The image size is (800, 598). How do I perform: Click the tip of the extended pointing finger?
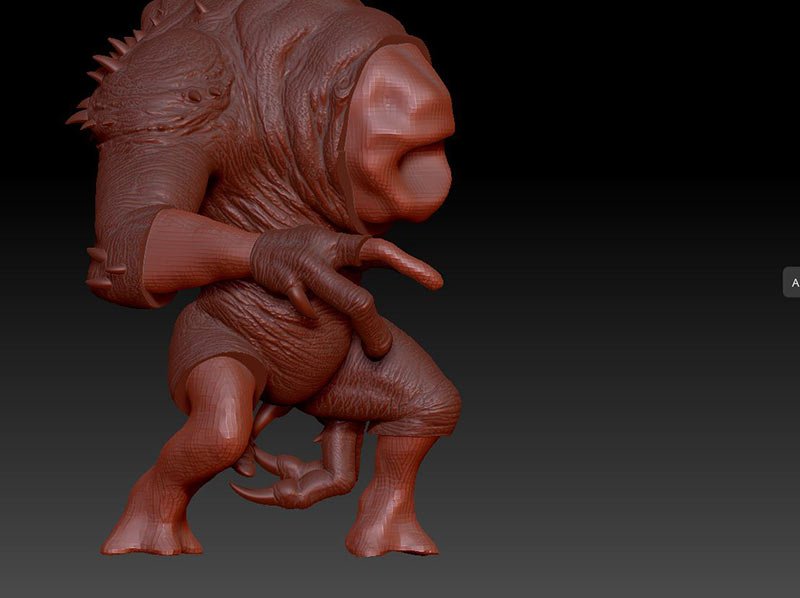[432, 277]
